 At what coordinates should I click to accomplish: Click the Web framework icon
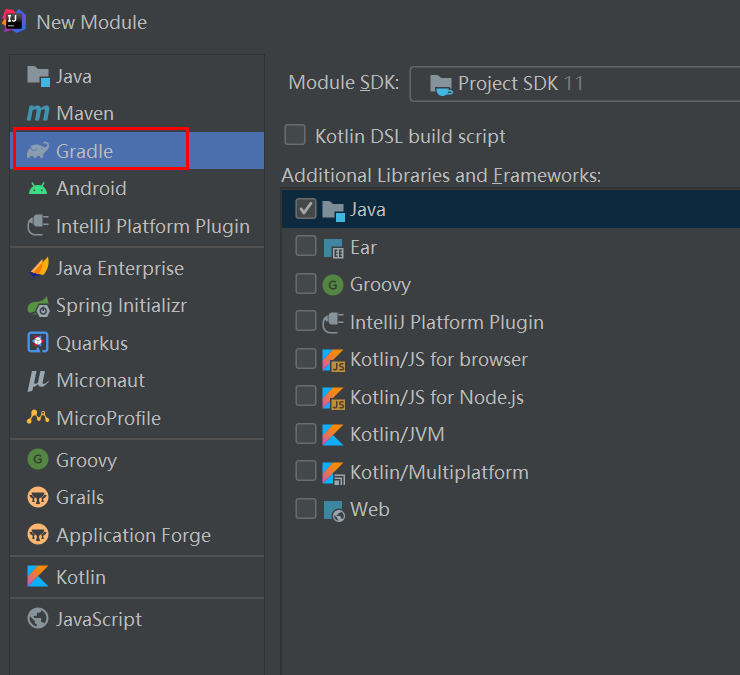[x=334, y=511]
